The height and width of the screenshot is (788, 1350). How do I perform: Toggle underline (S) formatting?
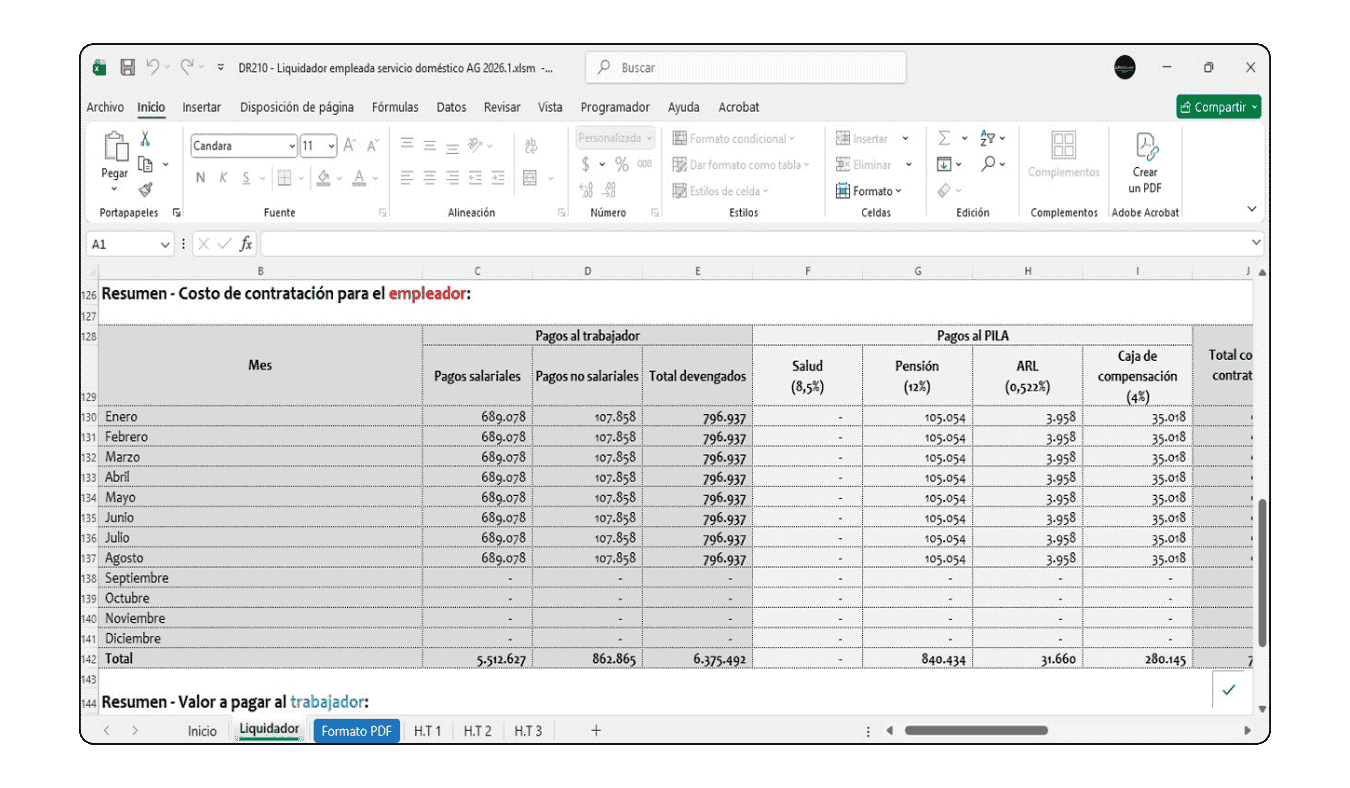point(246,177)
